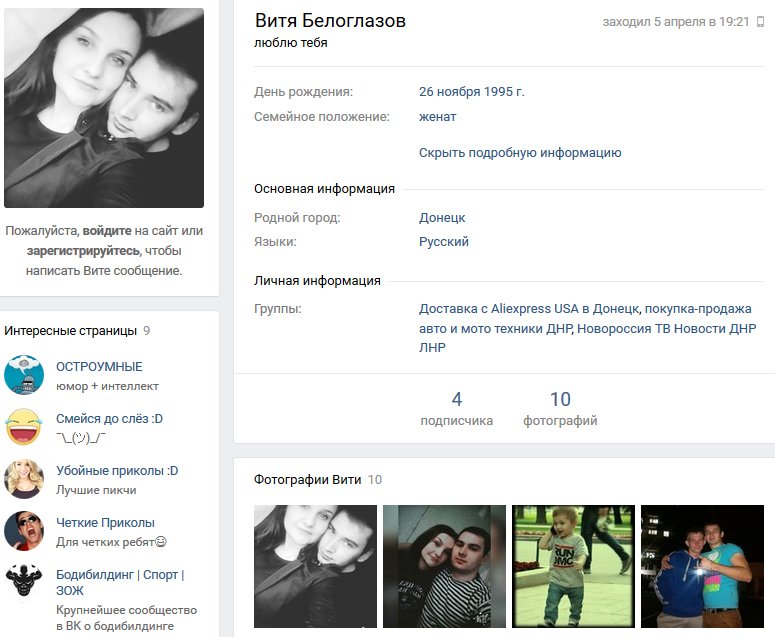Open the ОСТРОУМНЫЕ page avatar icon
Image resolution: width=775 pixels, height=637 pixels.
(24, 375)
